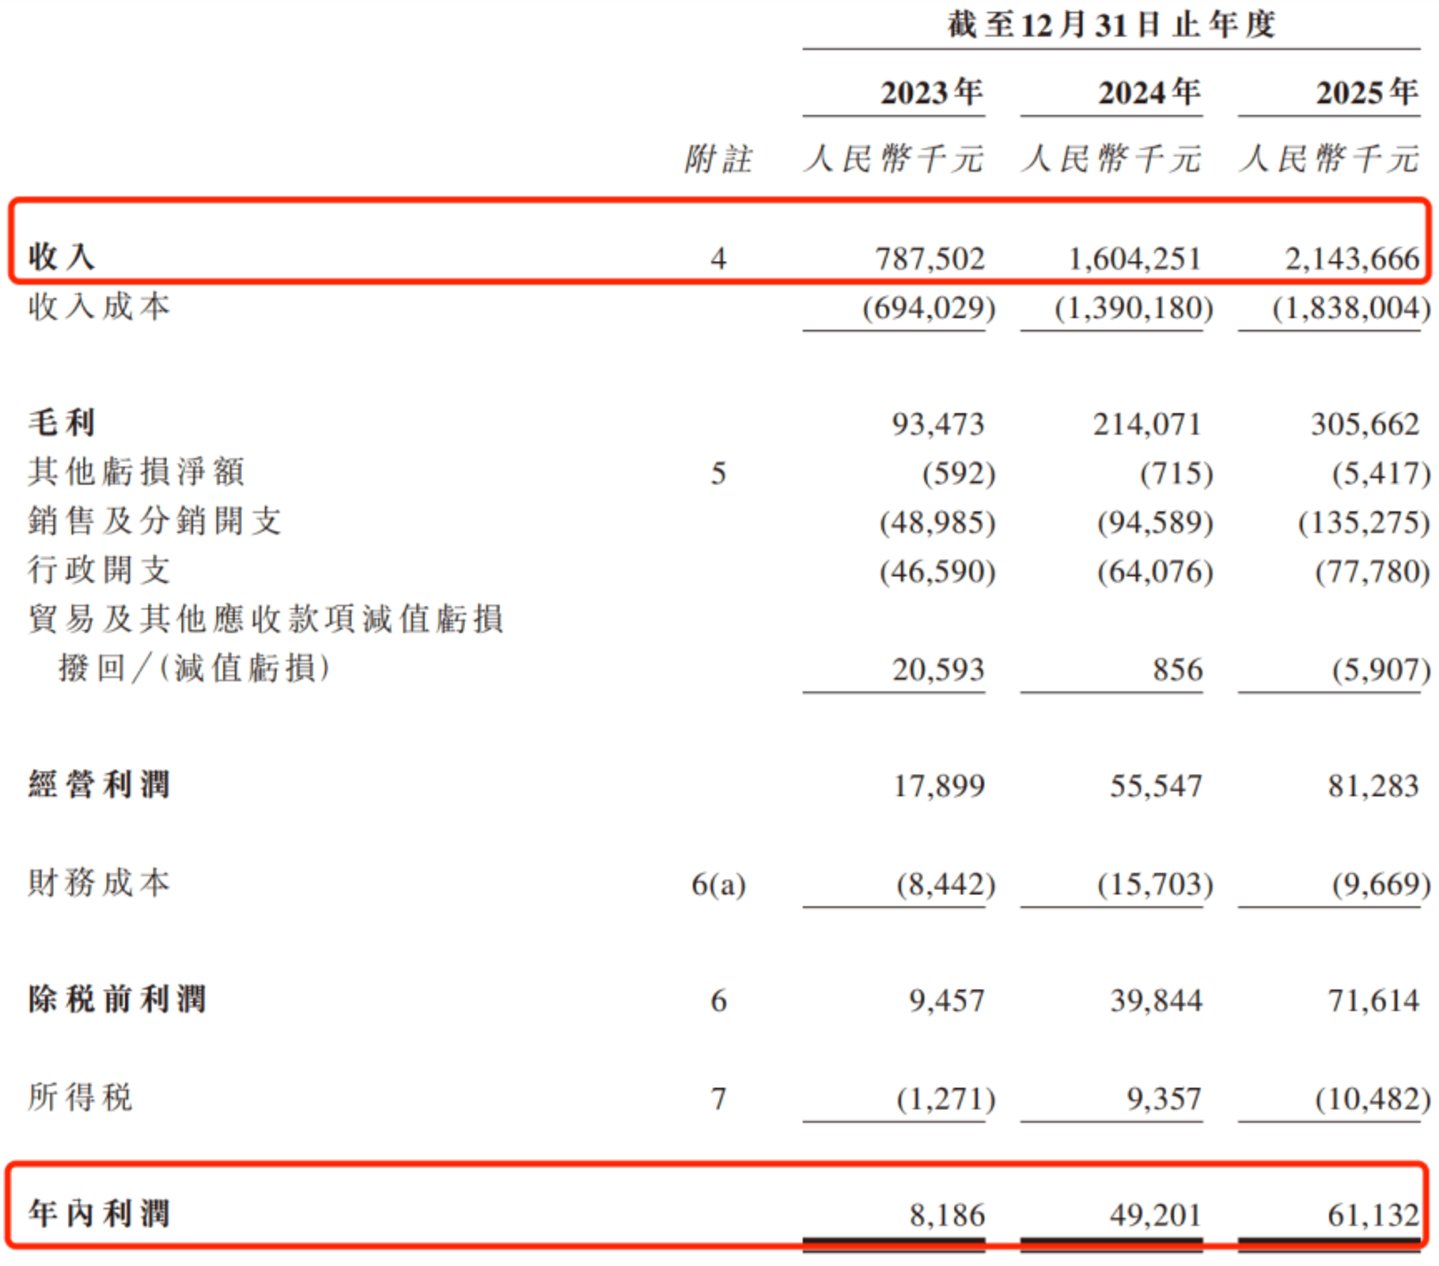The image size is (1439, 1266).
Task: Click the 2024 income tax 9,357
Action: [1164, 1099]
